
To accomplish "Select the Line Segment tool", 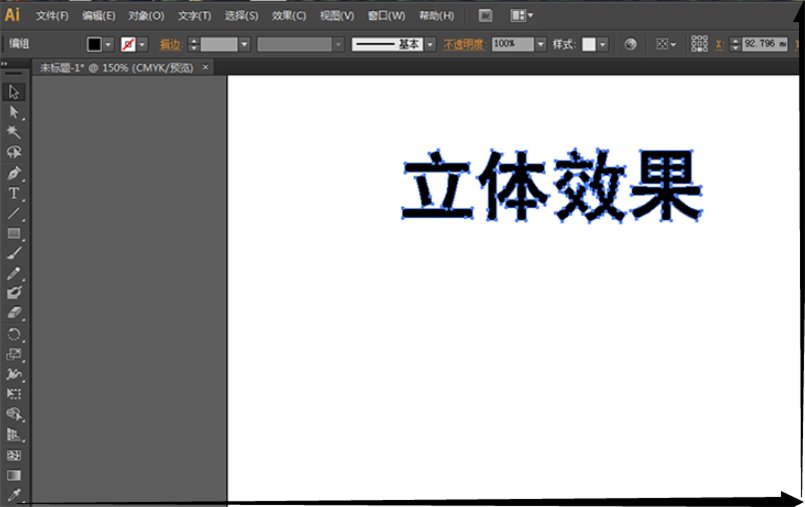I will (x=14, y=213).
